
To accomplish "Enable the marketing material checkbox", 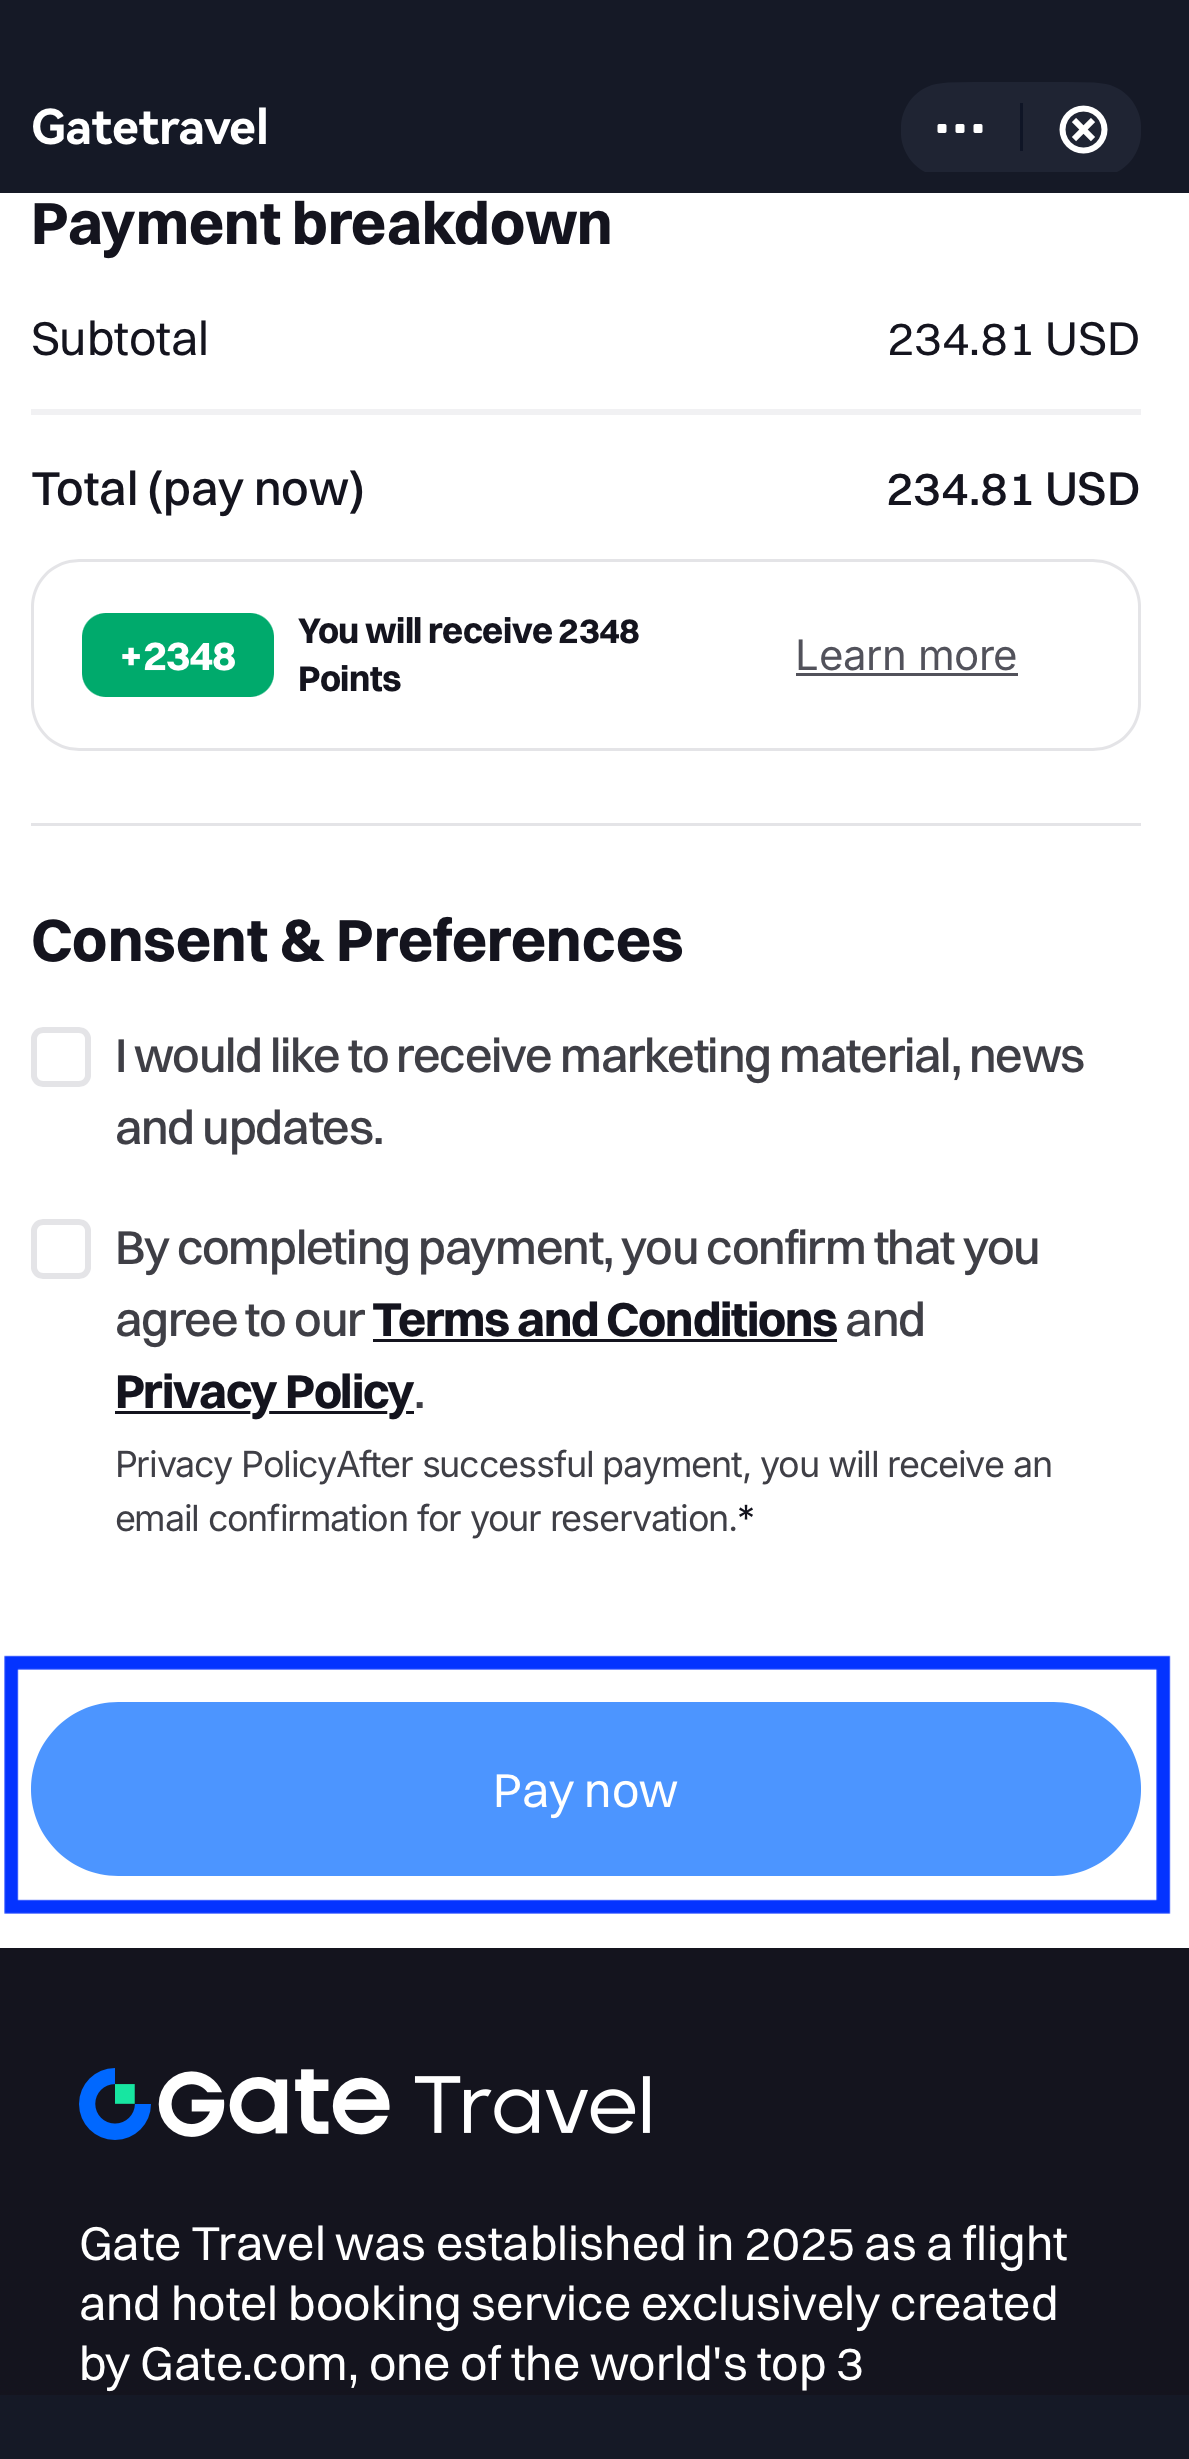I will click(61, 1056).
